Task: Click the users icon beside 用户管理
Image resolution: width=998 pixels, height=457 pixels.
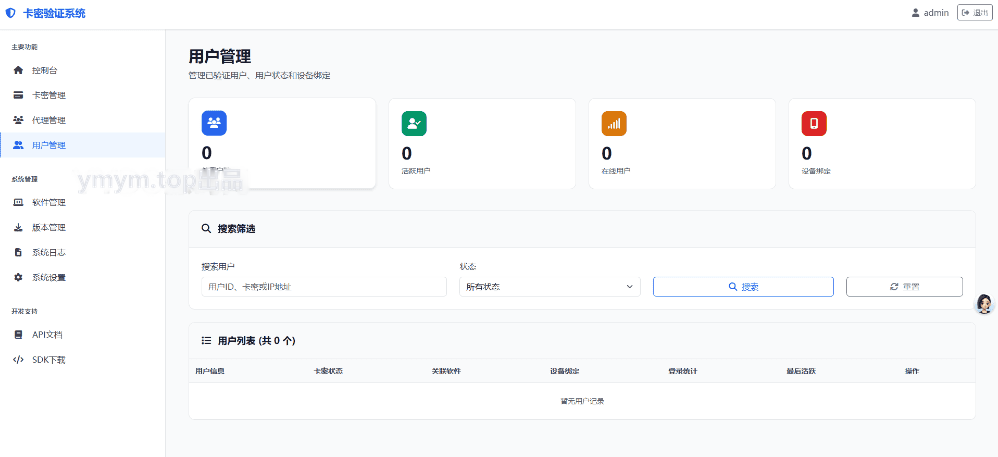Action: (x=18, y=145)
